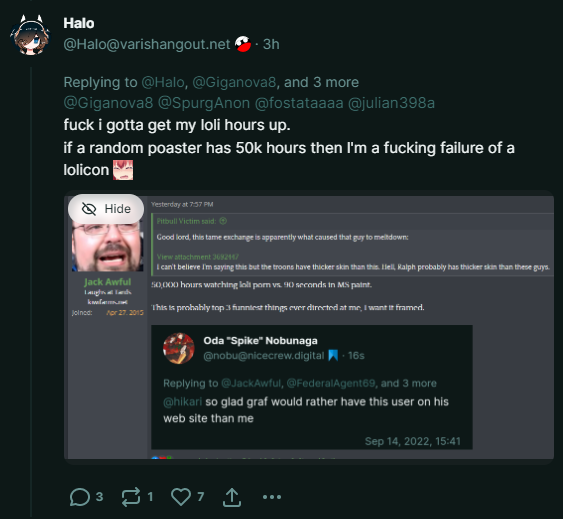Open the @Halo@varishangout.net handle
Viewport: 563px width, 519px height.
click(147, 44)
